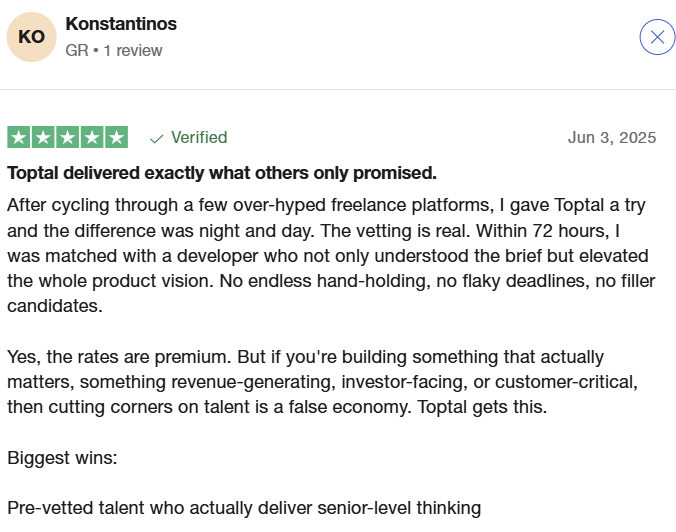Click the Jun 3, 2025 review date
Screen dimensions: 676x532
612,138
